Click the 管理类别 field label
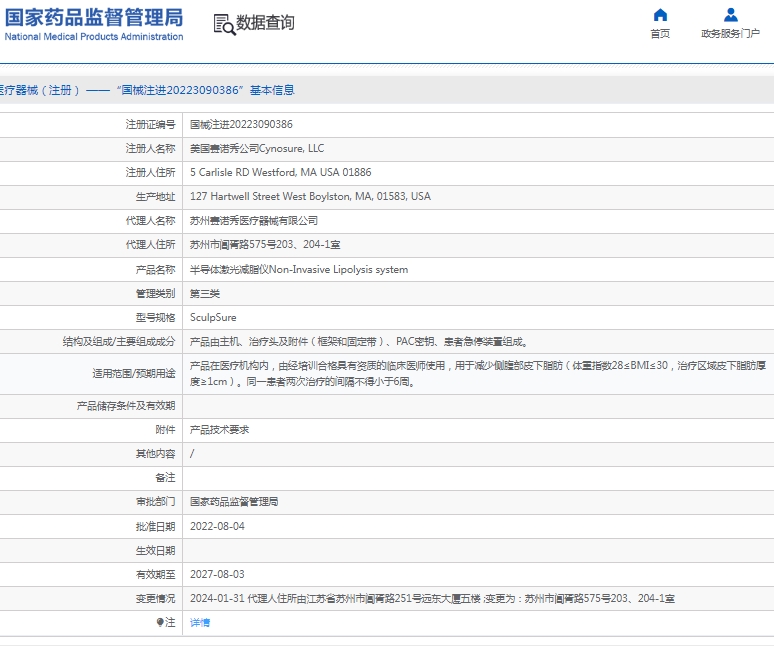 [155, 294]
